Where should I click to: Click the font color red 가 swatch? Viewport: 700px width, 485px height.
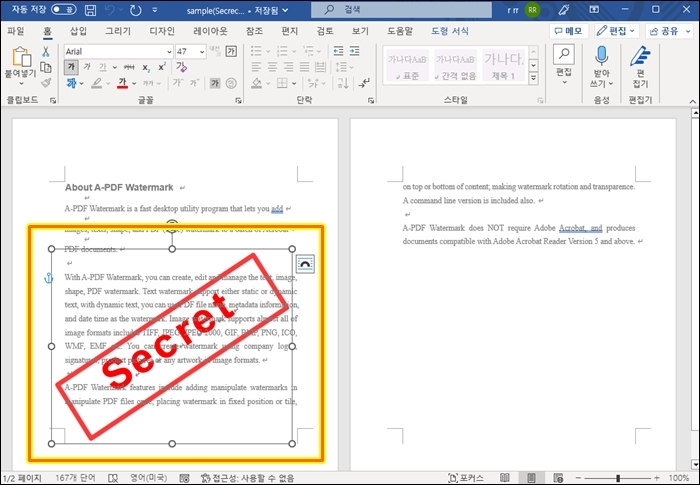pos(122,83)
